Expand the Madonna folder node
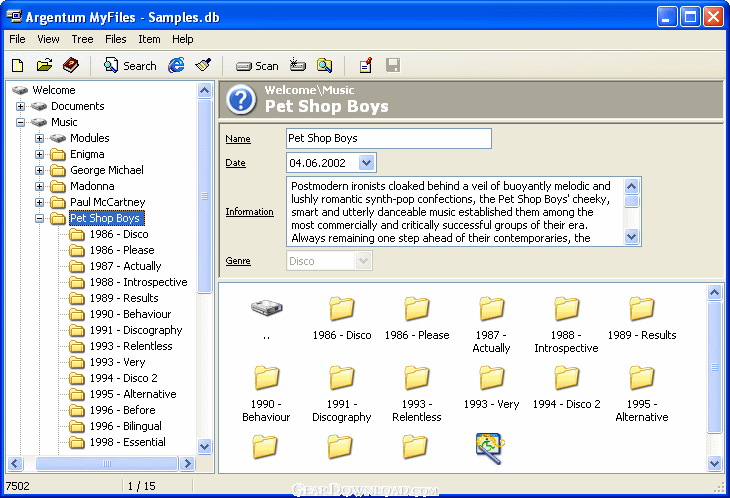The image size is (730, 498). point(40,186)
